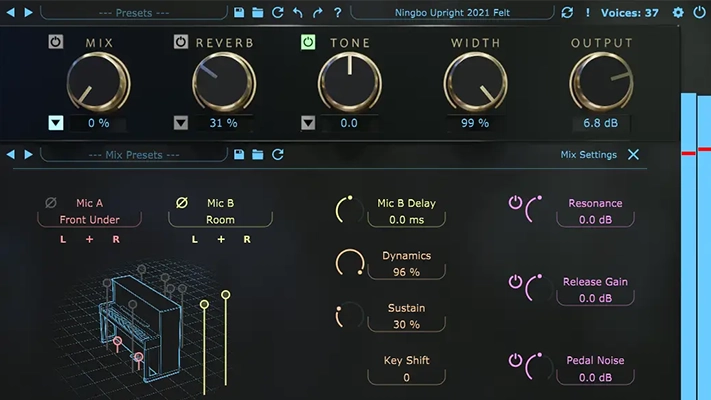
Task: Expand the Mix dropdown arrow below knob
Action: coord(55,123)
